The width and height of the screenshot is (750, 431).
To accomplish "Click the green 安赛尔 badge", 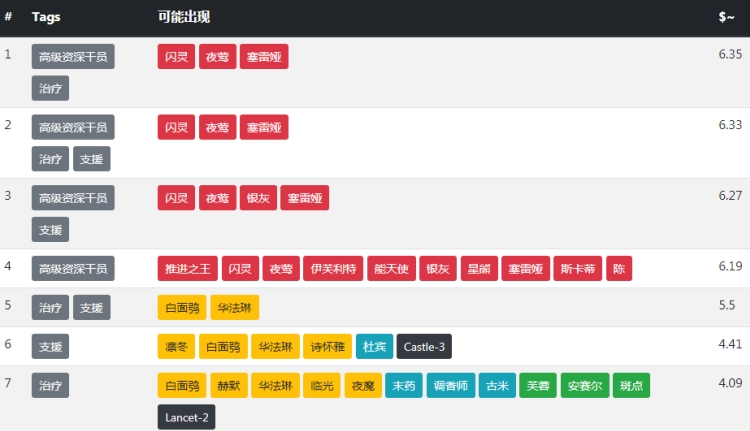I will click(x=584, y=385).
